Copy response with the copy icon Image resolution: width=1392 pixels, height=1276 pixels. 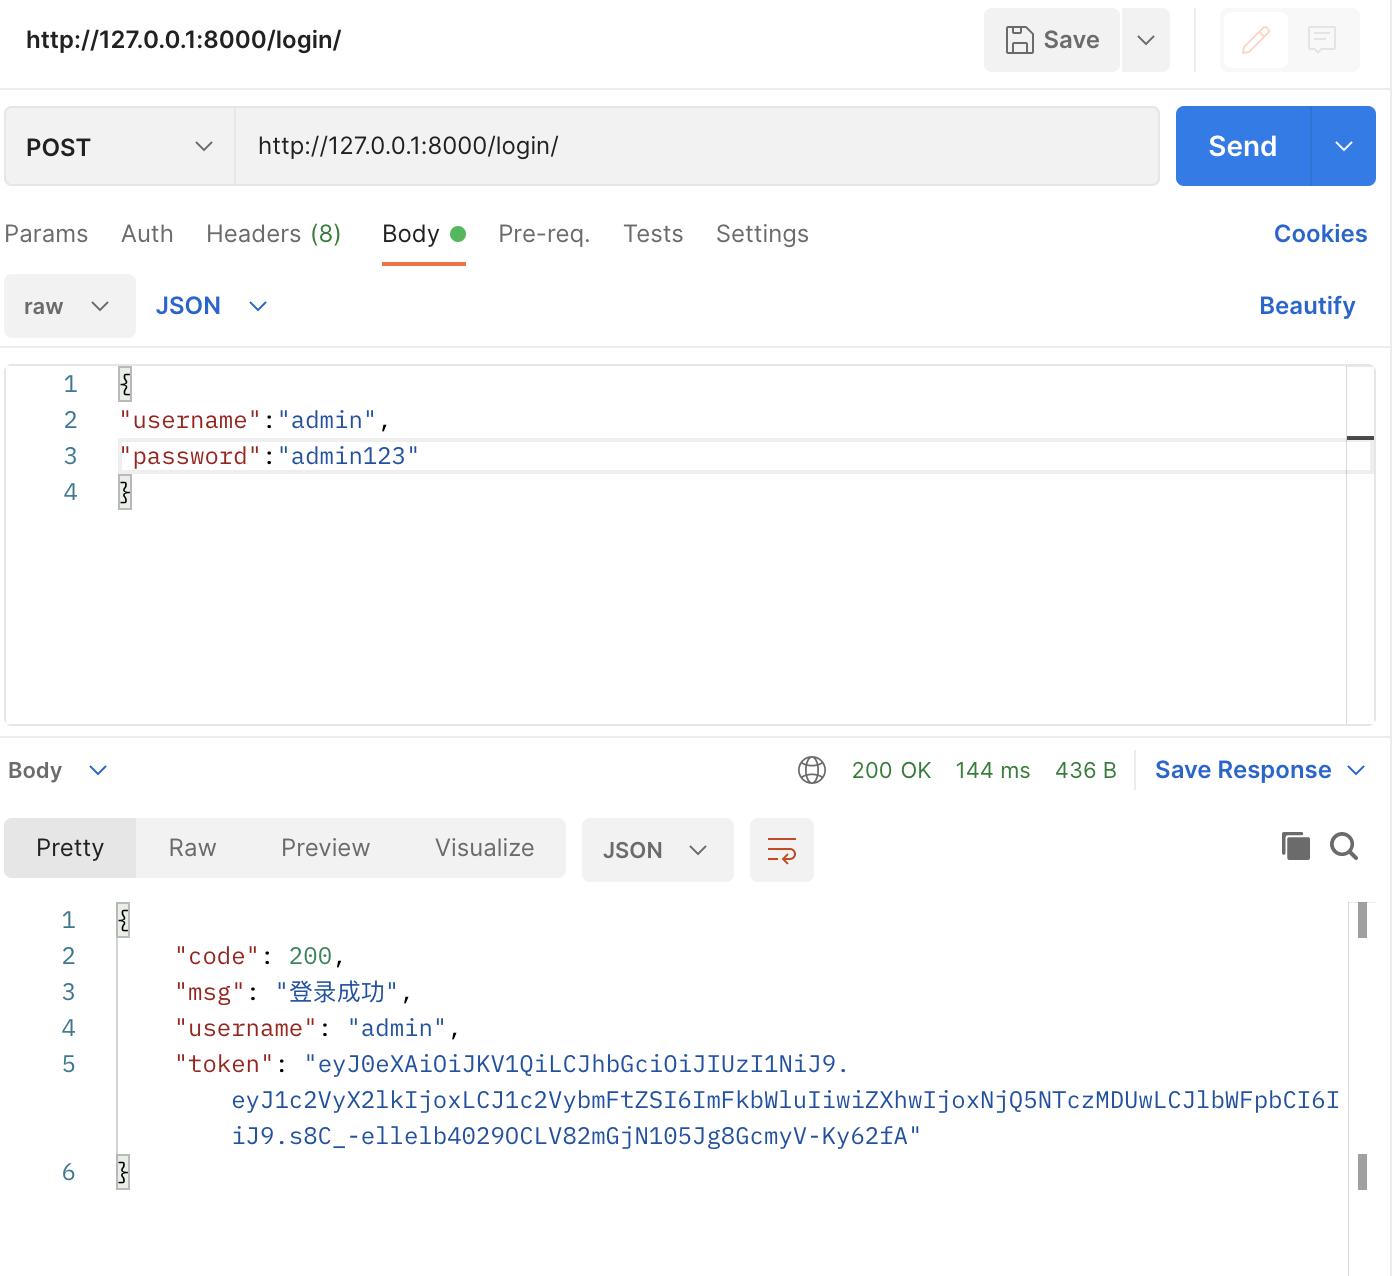[1296, 846]
